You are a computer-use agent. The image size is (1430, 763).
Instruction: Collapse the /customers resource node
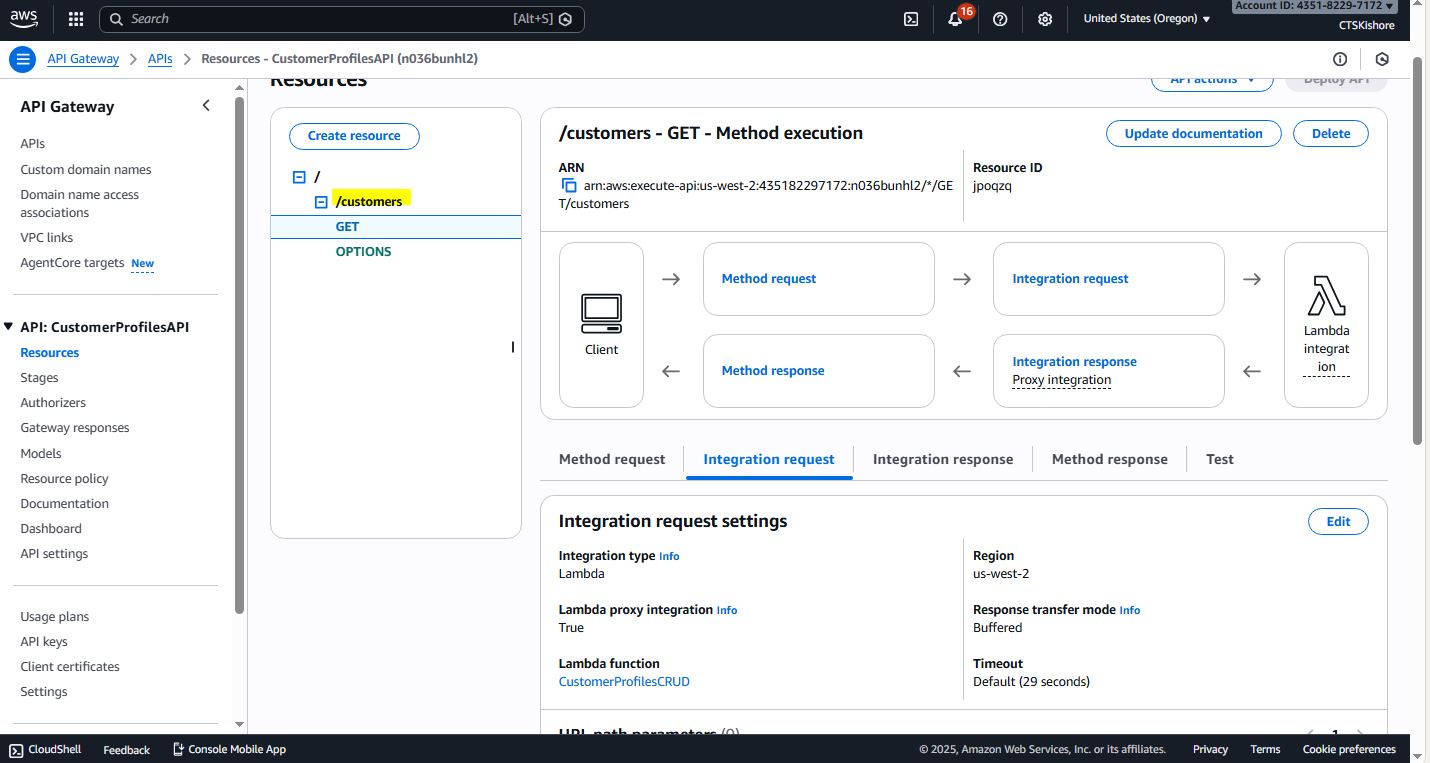click(x=321, y=202)
